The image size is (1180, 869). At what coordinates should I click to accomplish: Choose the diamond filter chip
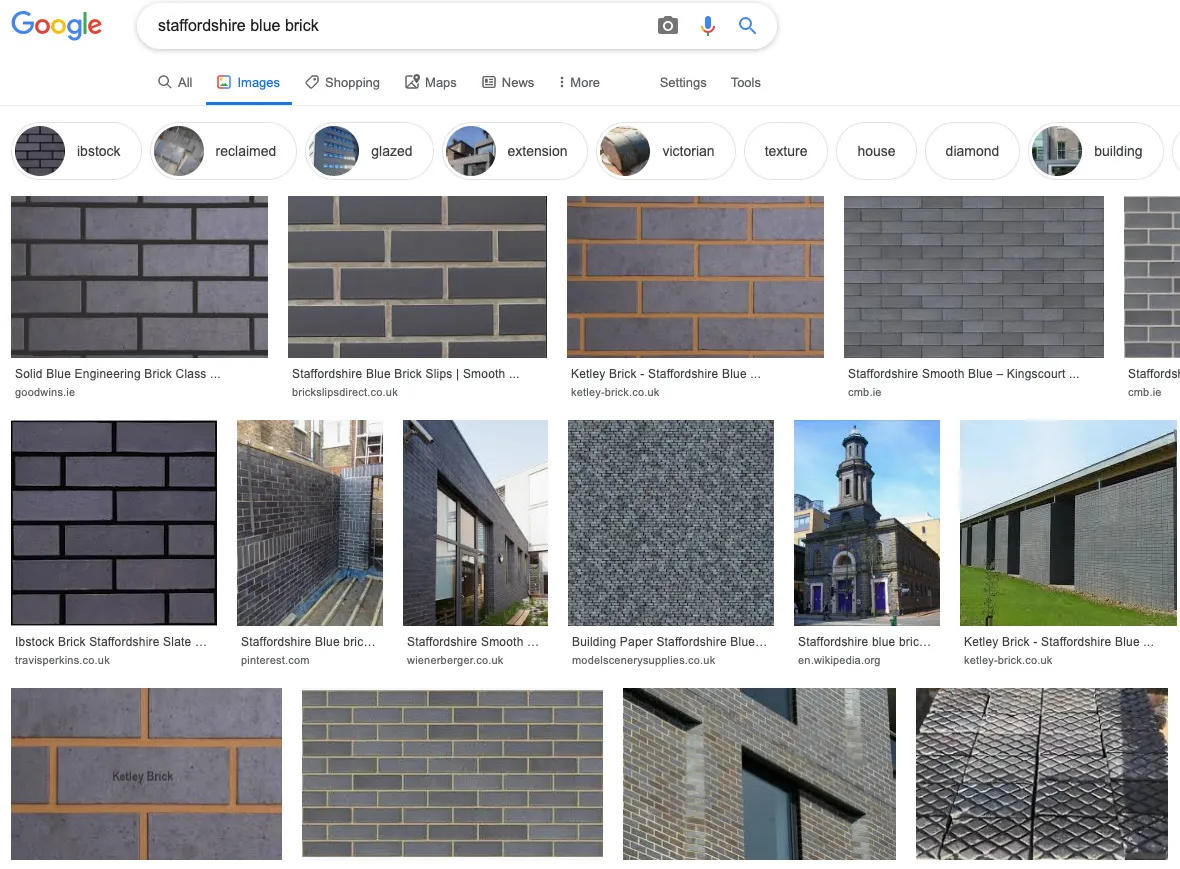point(972,151)
